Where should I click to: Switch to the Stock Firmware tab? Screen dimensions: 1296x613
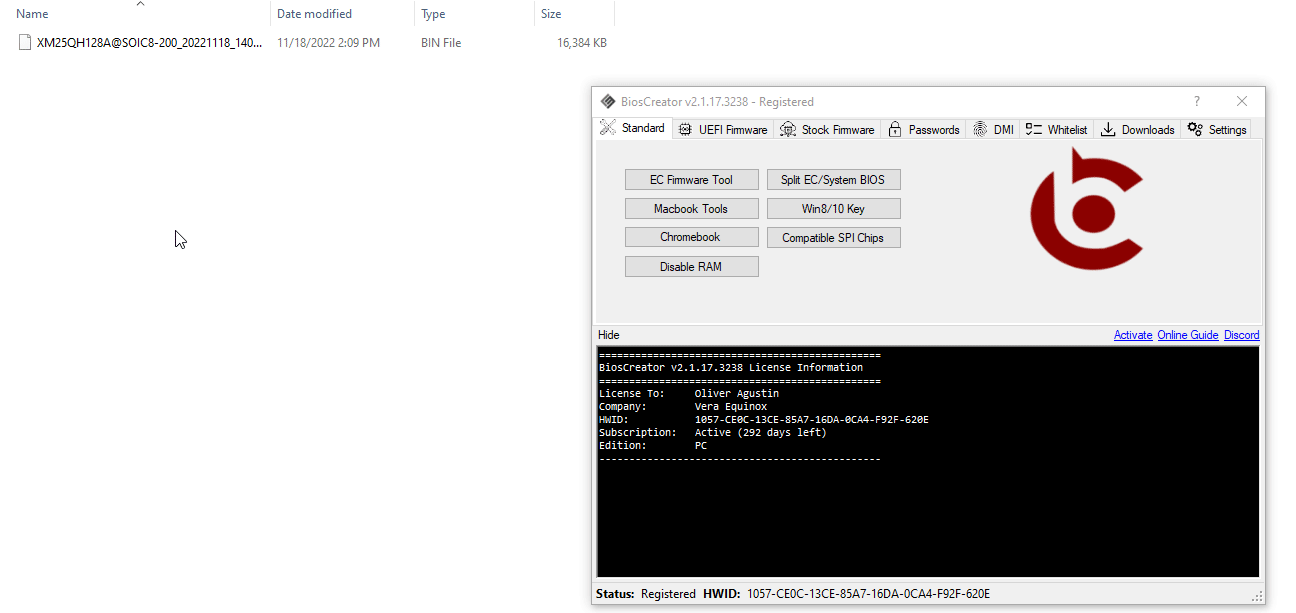click(x=827, y=129)
